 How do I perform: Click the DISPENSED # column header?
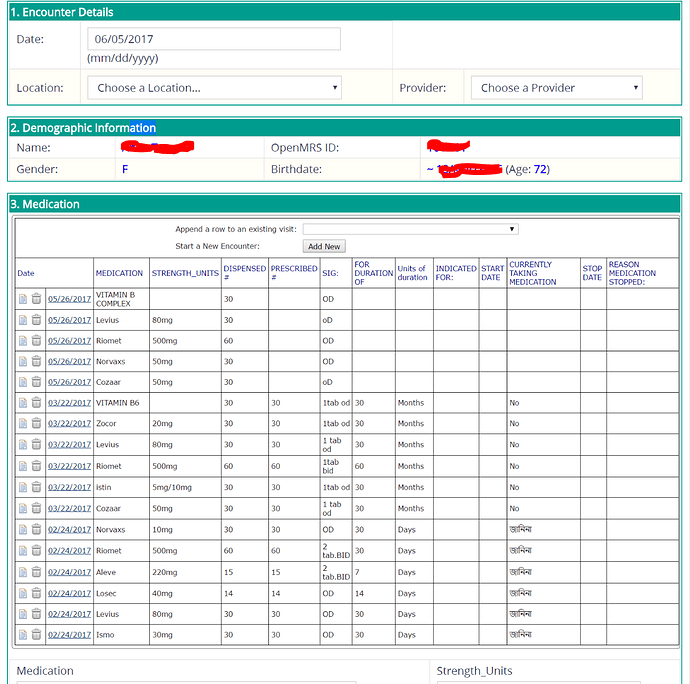pos(245,272)
